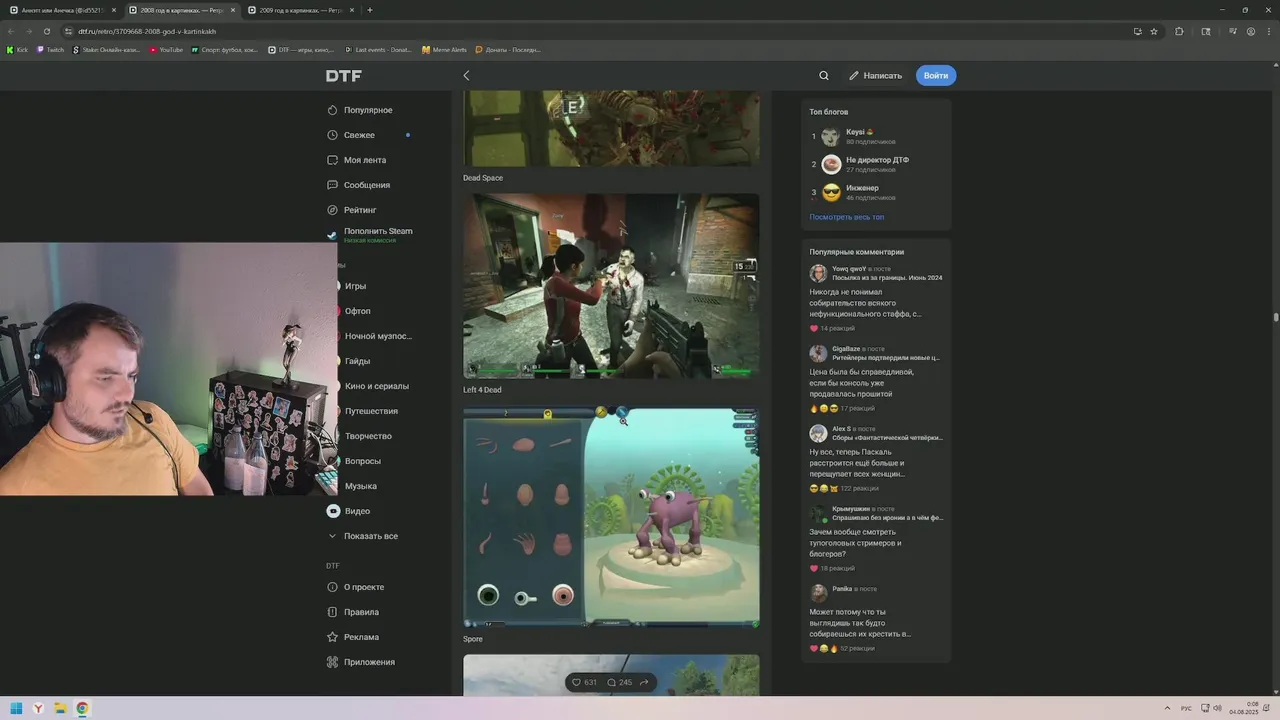Click Chrome icon in taskbar

82,708
